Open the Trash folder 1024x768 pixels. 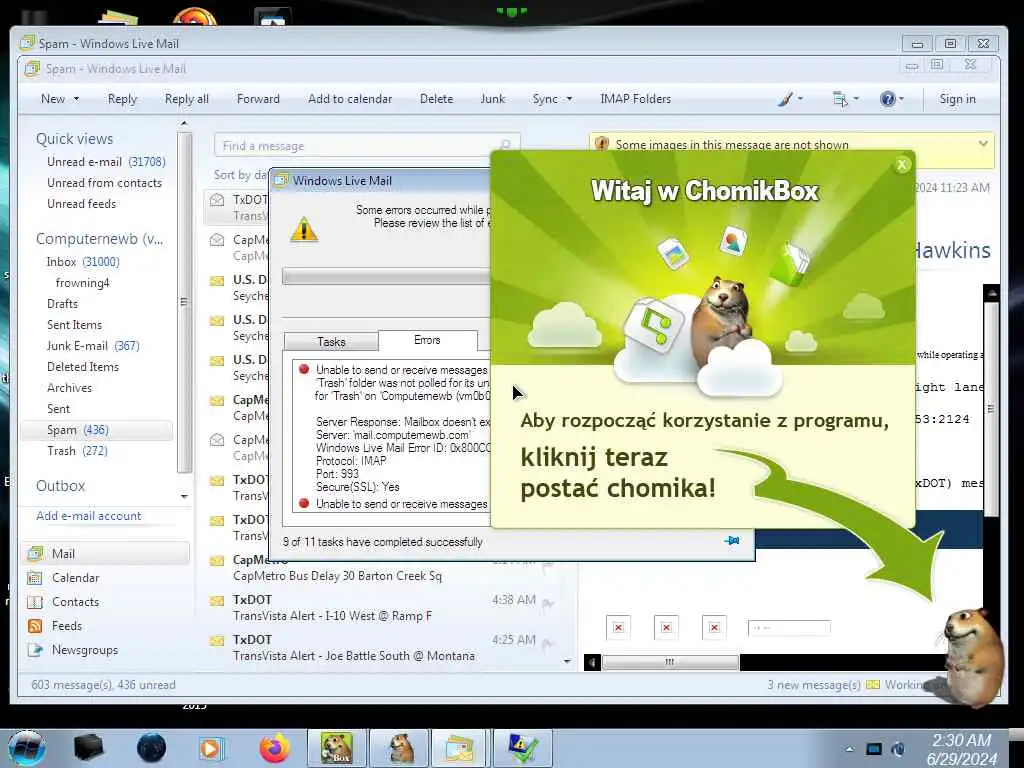click(77, 451)
